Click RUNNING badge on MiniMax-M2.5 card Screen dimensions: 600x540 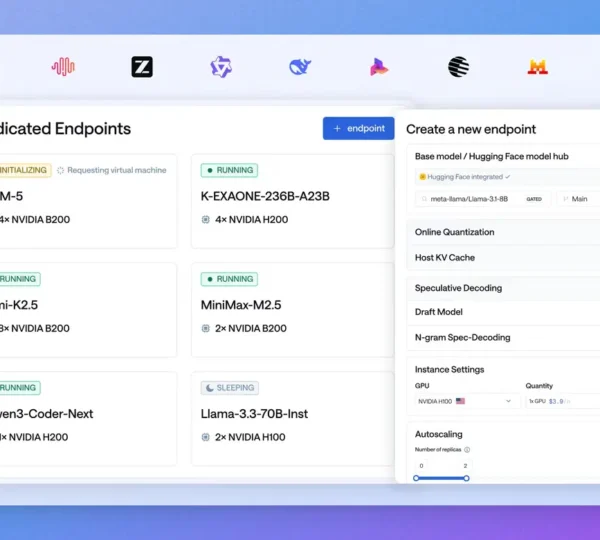[x=229, y=279]
